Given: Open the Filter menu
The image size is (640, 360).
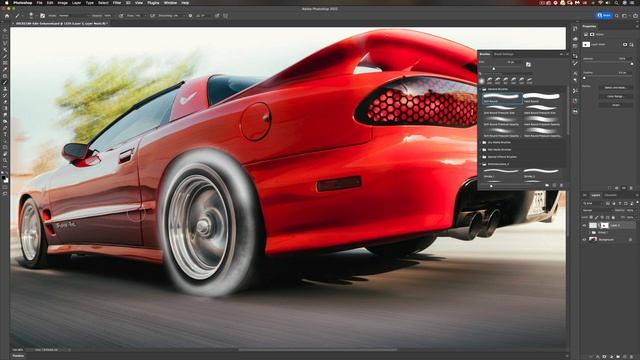Looking at the screenshot, I should (117, 3).
